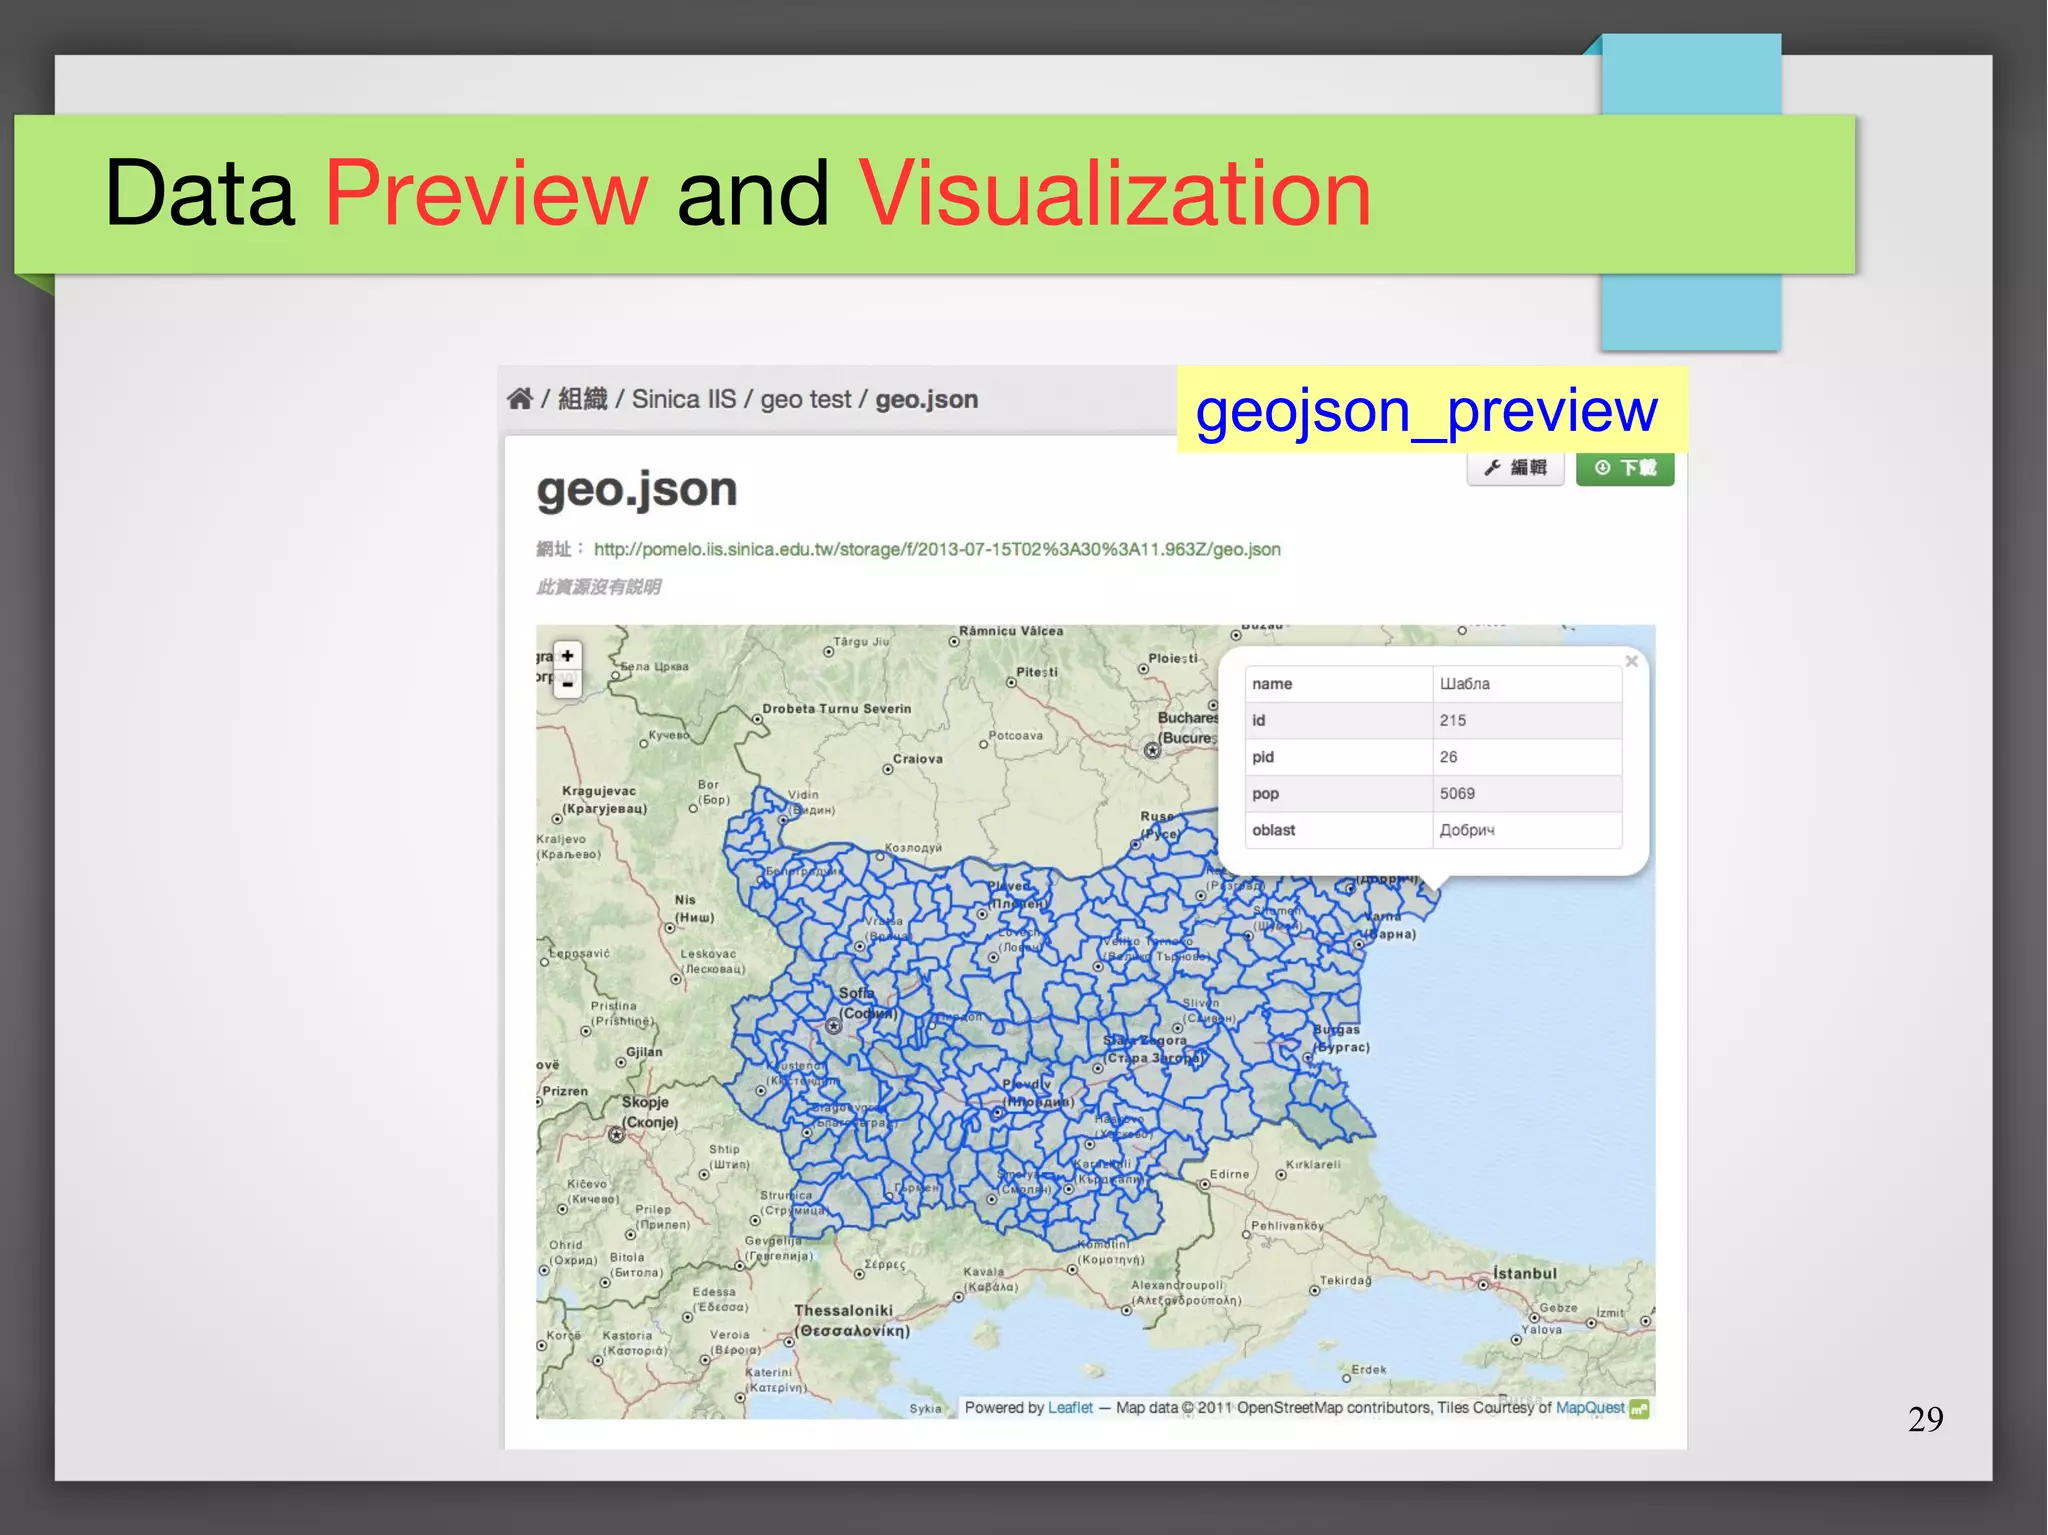The image size is (2048, 1535).
Task: Close the map feature popup
Action: (1631, 661)
